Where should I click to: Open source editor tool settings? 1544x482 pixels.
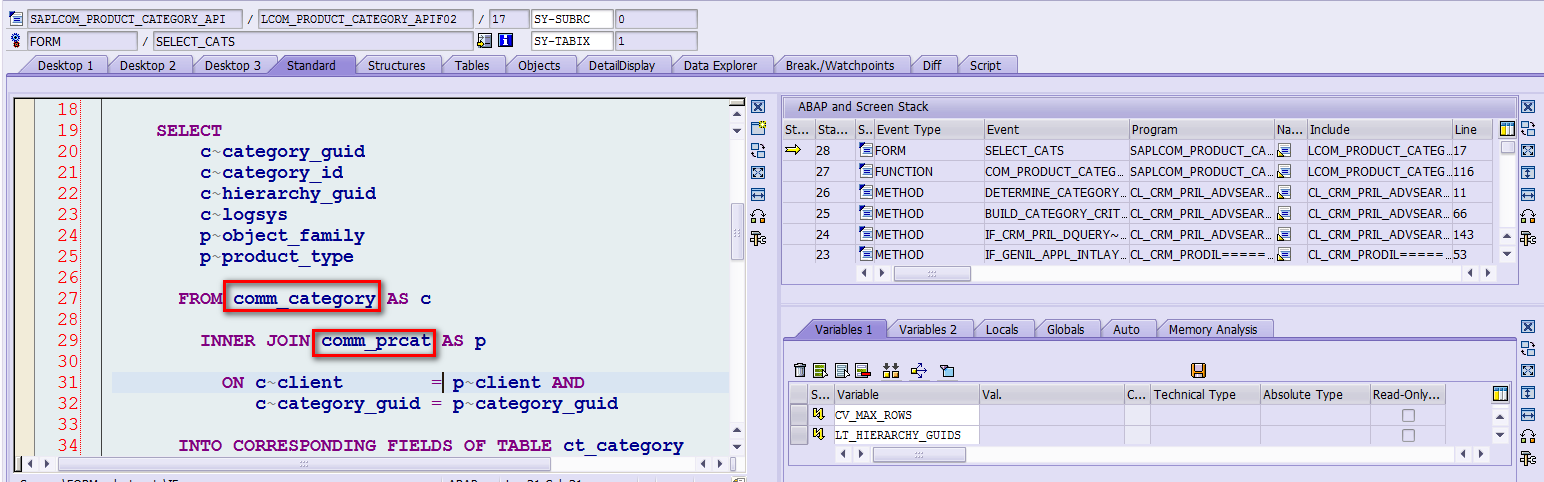(758, 238)
